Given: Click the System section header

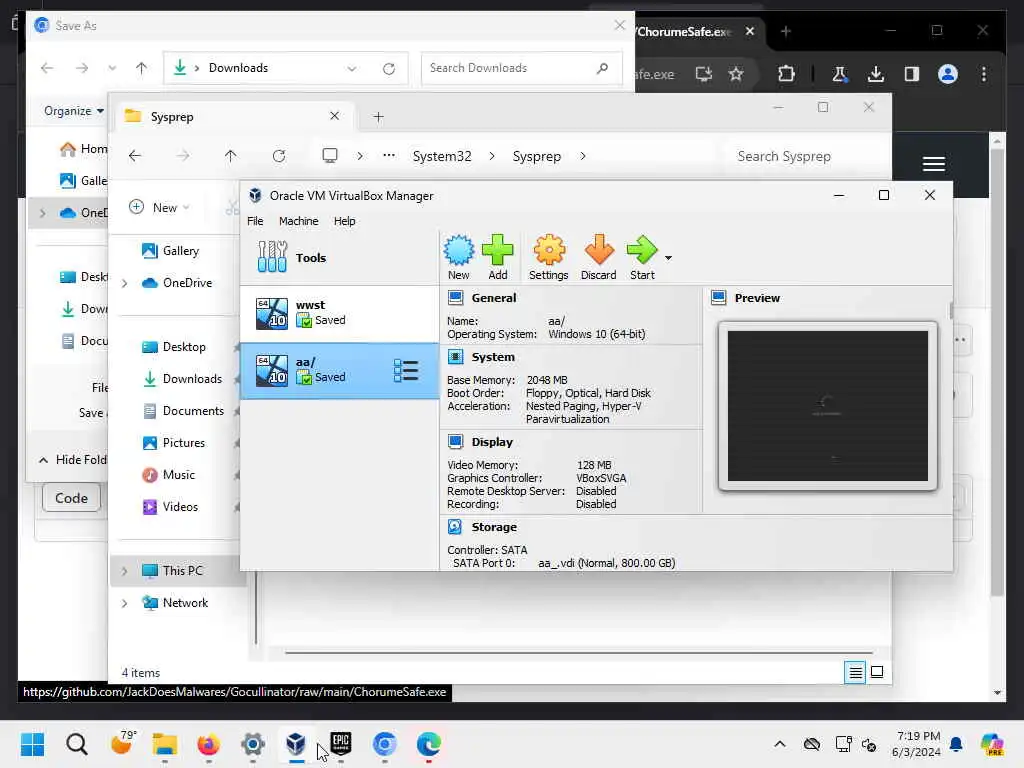Looking at the screenshot, I should [493, 357].
